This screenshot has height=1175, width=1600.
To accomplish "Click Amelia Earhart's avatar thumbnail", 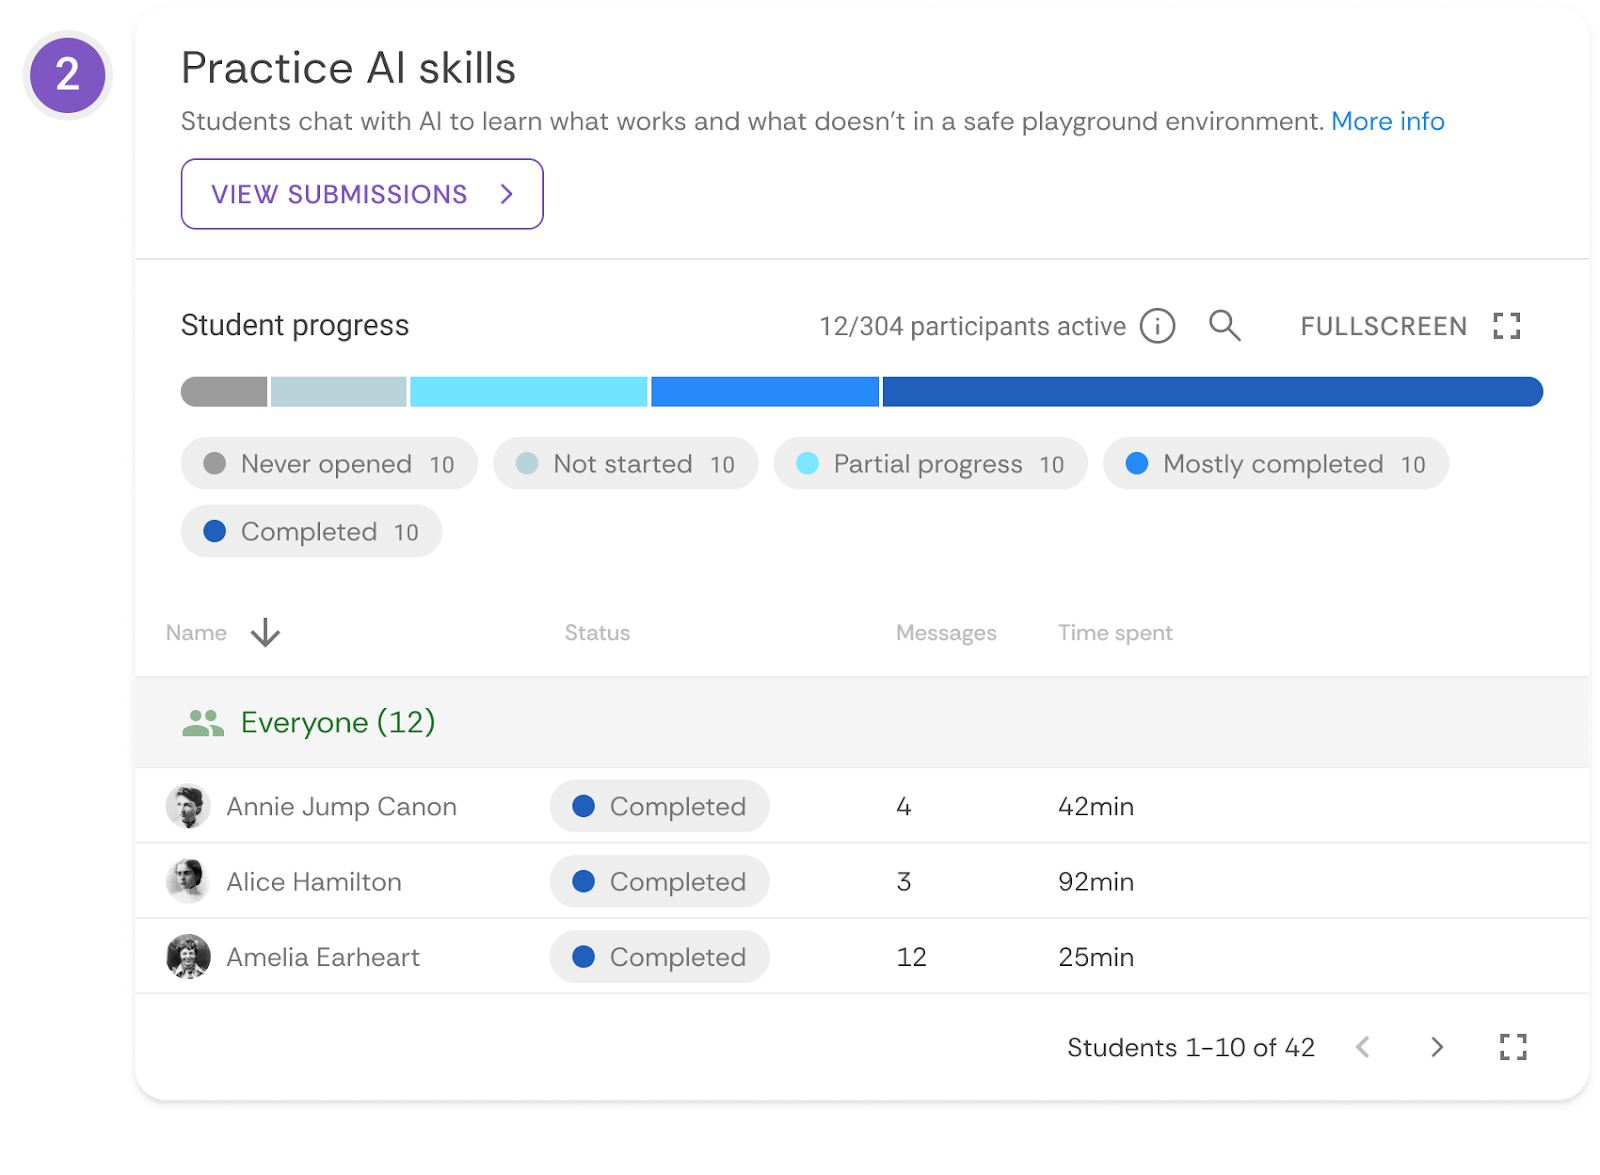I will pos(188,957).
